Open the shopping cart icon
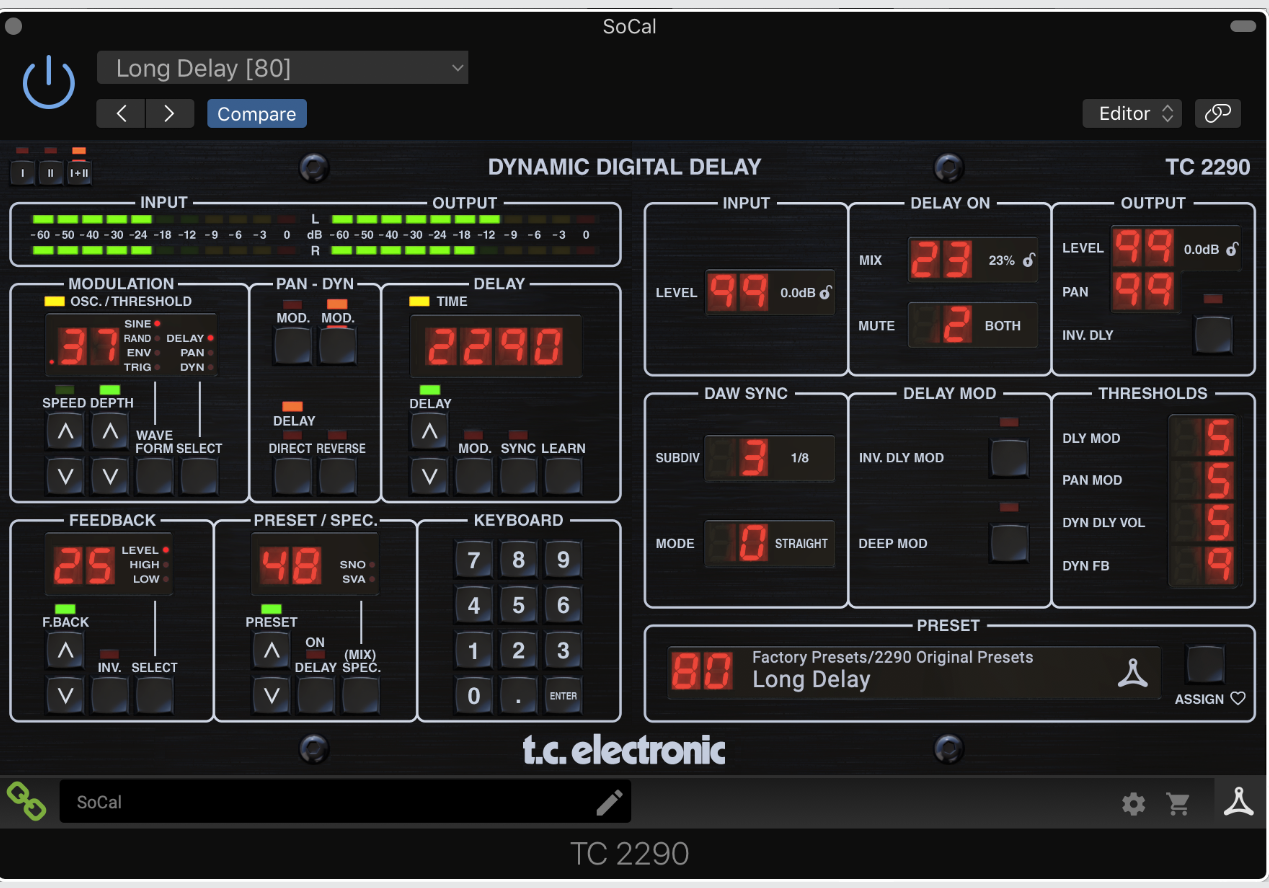 (1179, 803)
